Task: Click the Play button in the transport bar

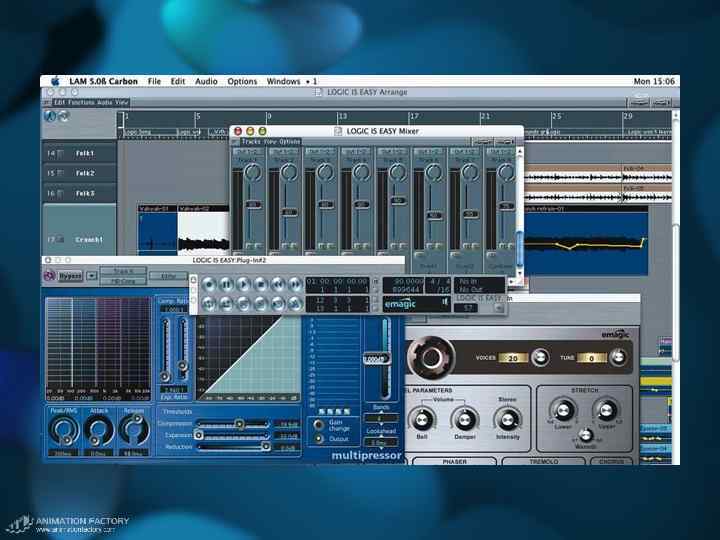Action: coord(243,285)
